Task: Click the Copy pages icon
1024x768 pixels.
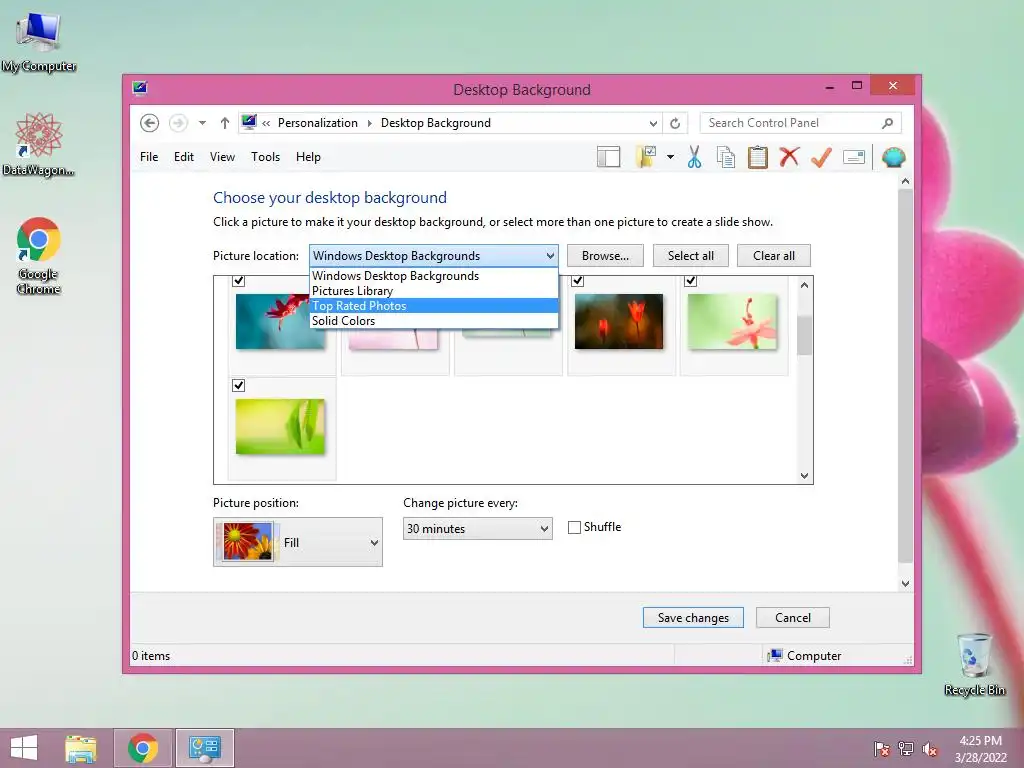Action: click(726, 157)
